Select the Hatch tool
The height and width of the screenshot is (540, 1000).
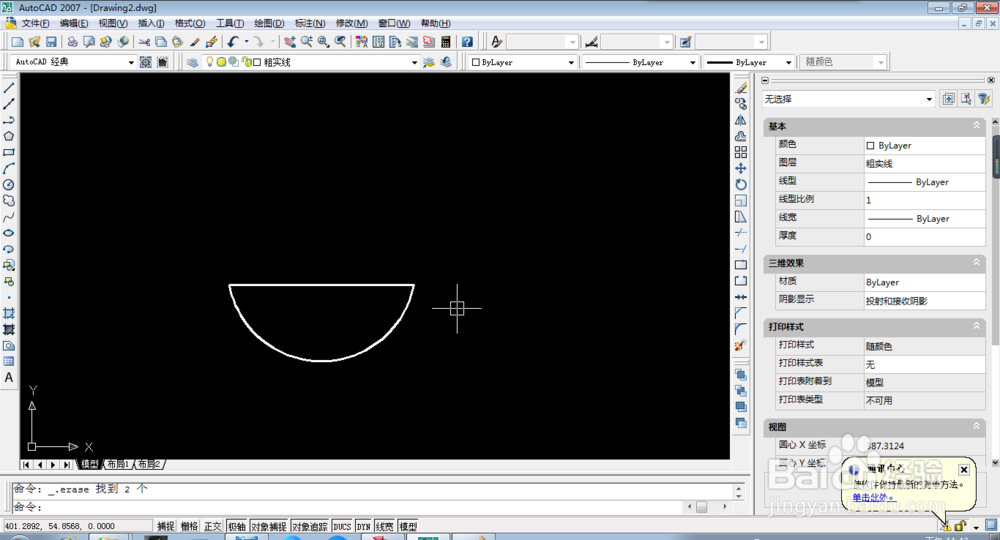[x=9, y=313]
